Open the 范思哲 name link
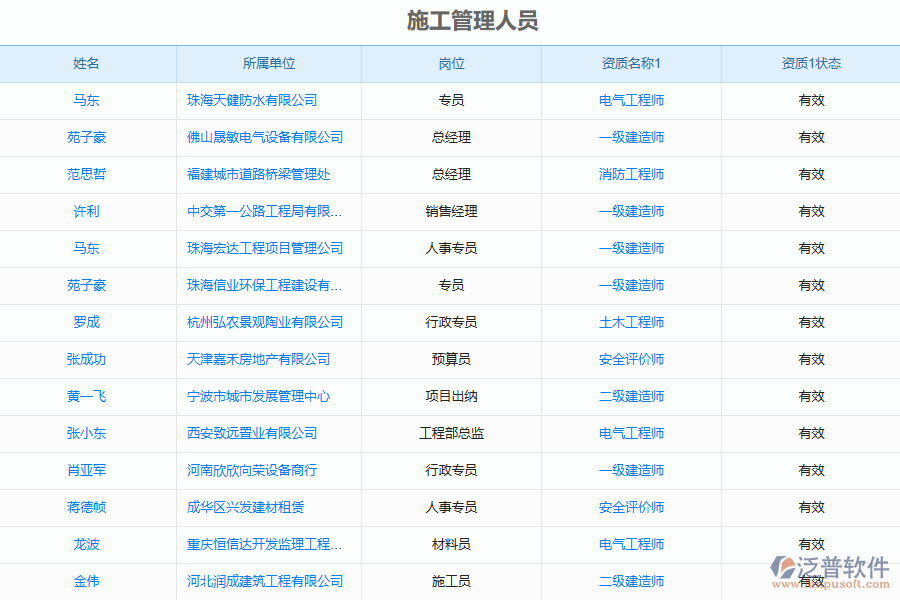900x600 pixels. [87, 174]
